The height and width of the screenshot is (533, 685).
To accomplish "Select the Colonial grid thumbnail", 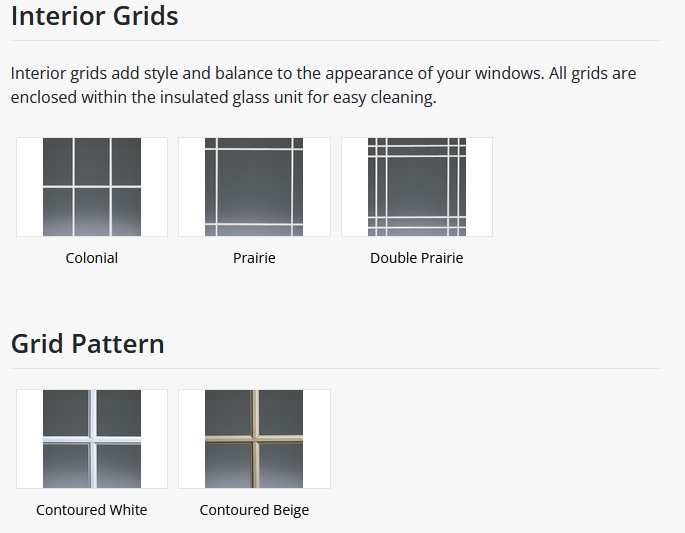I will tap(92, 187).
